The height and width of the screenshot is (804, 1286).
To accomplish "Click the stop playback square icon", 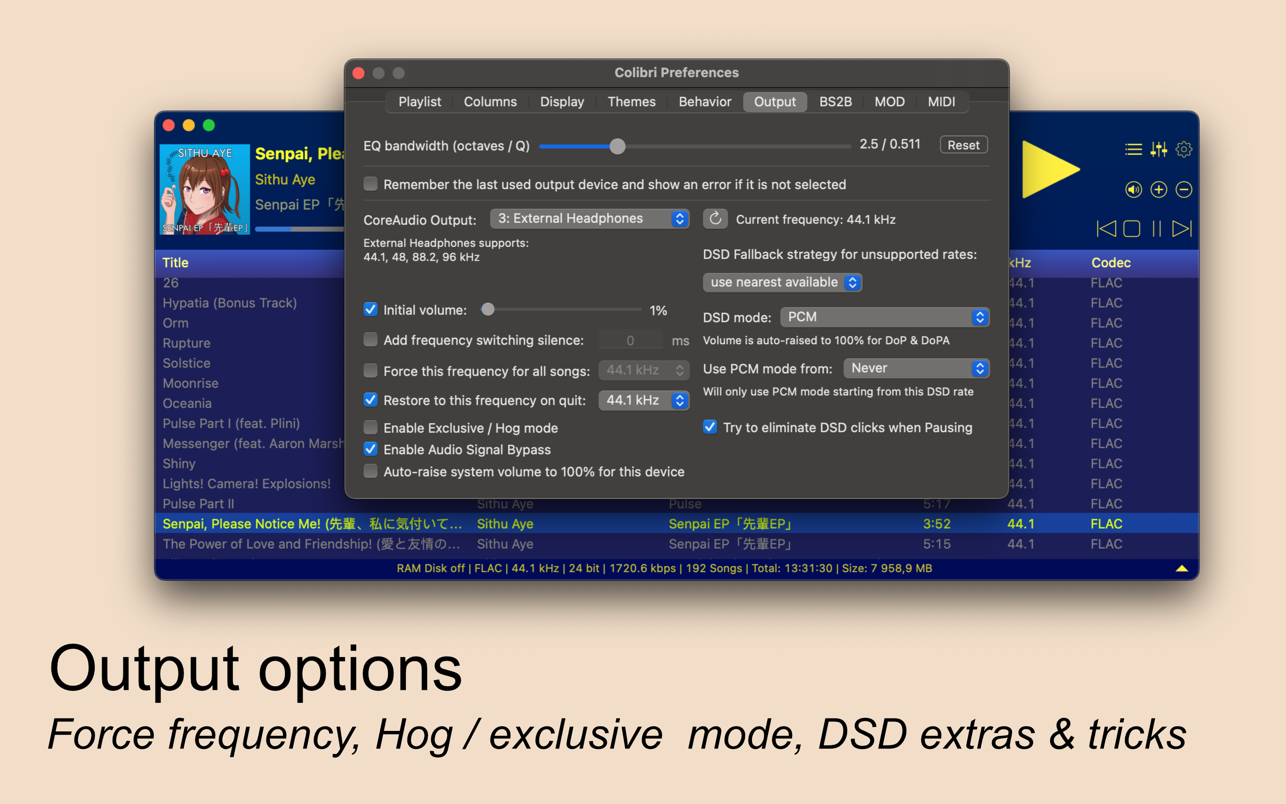I will 1132,229.
